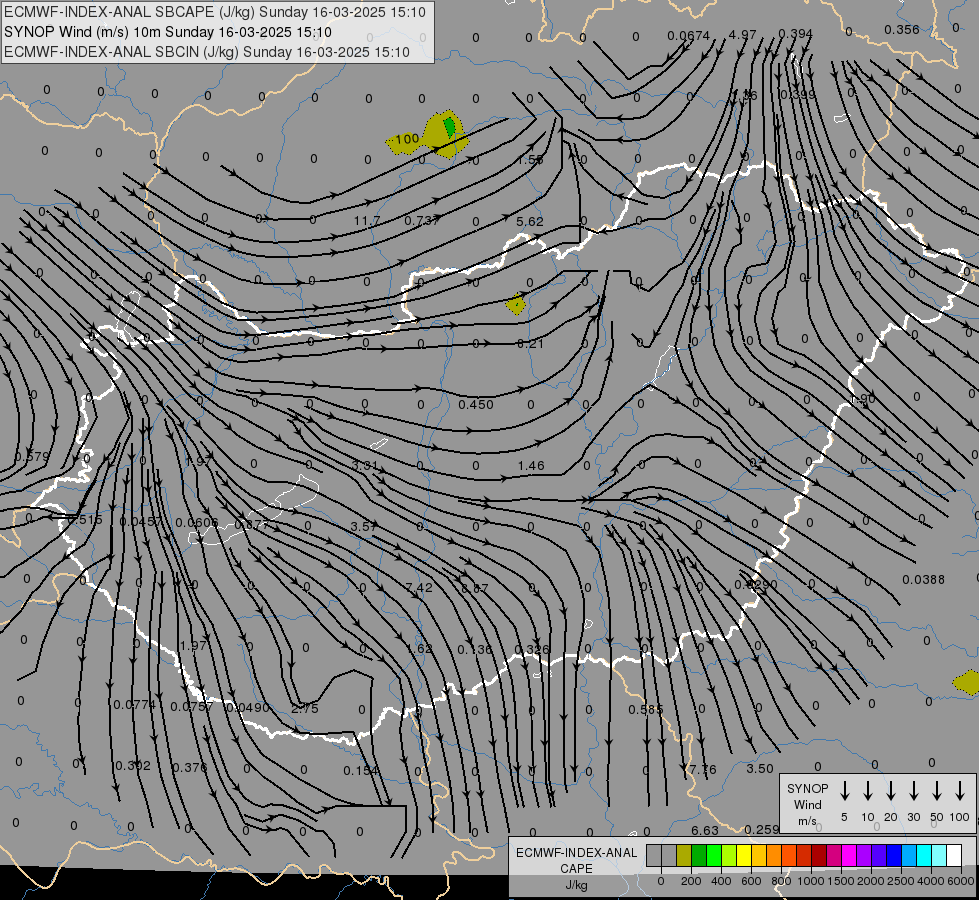Viewport: 979px width, 900px height.
Task: Click the value 7.76 on the map
Action: tap(703, 770)
